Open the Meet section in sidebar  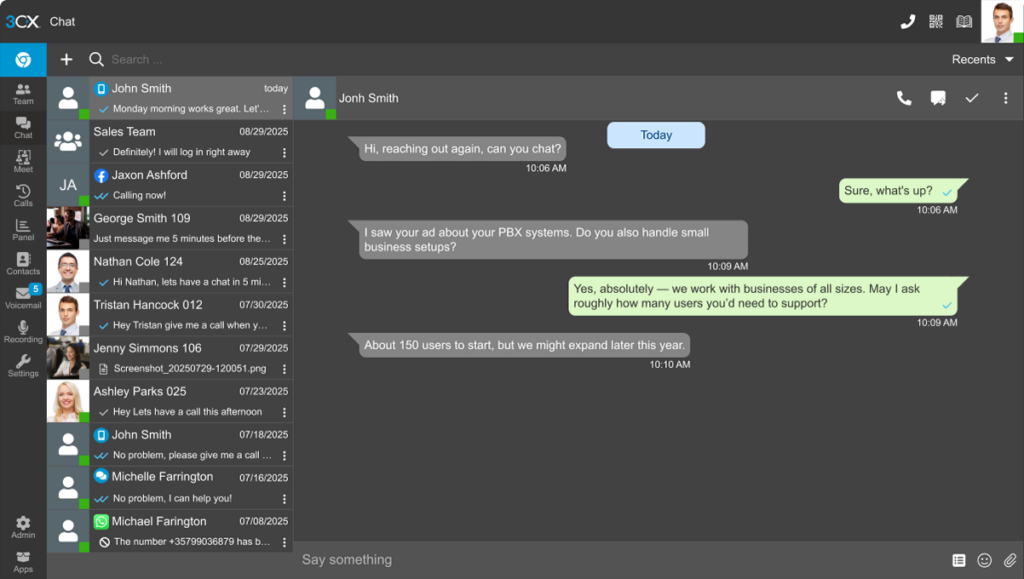(23, 161)
